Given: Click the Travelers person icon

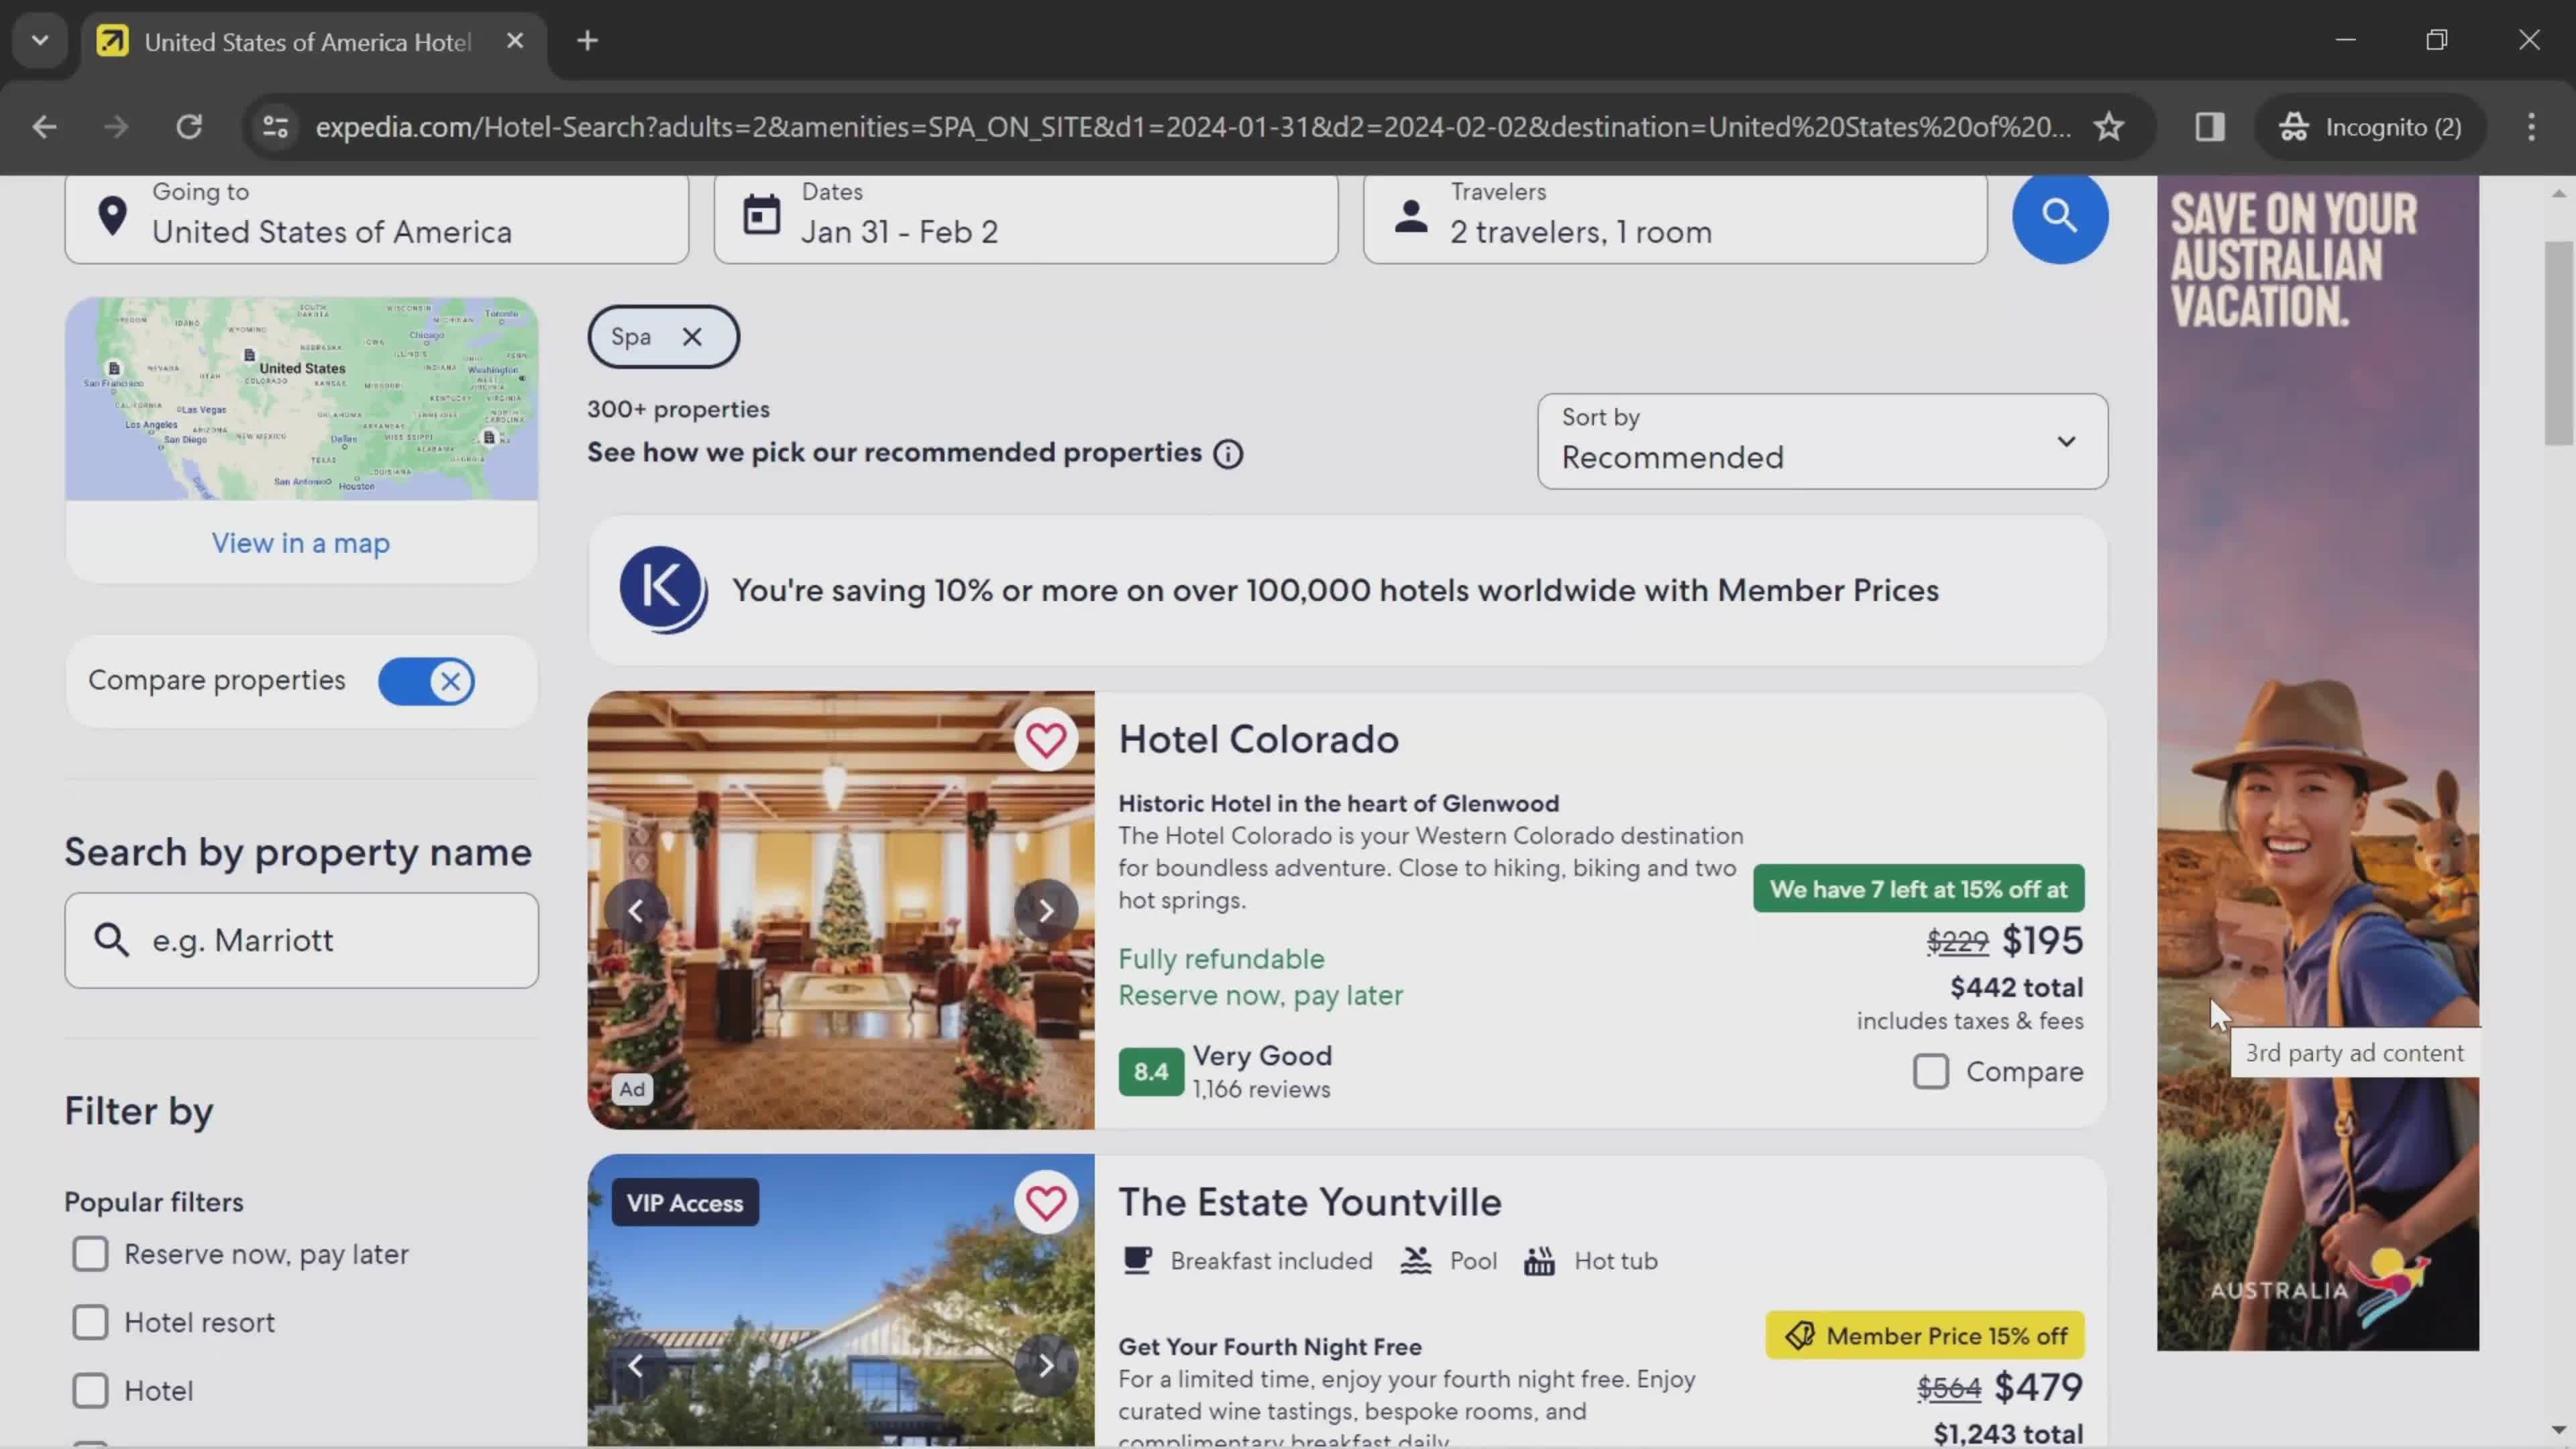Looking at the screenshot, I should click(1411, 216).
